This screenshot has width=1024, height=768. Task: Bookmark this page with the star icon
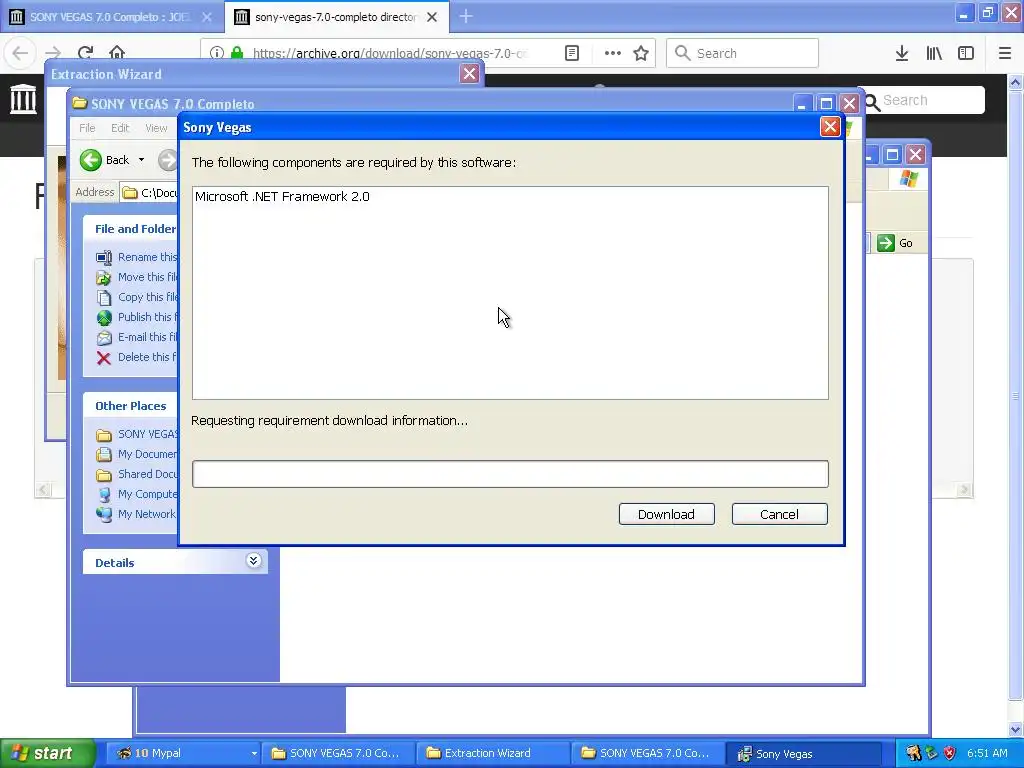[641, 53]
